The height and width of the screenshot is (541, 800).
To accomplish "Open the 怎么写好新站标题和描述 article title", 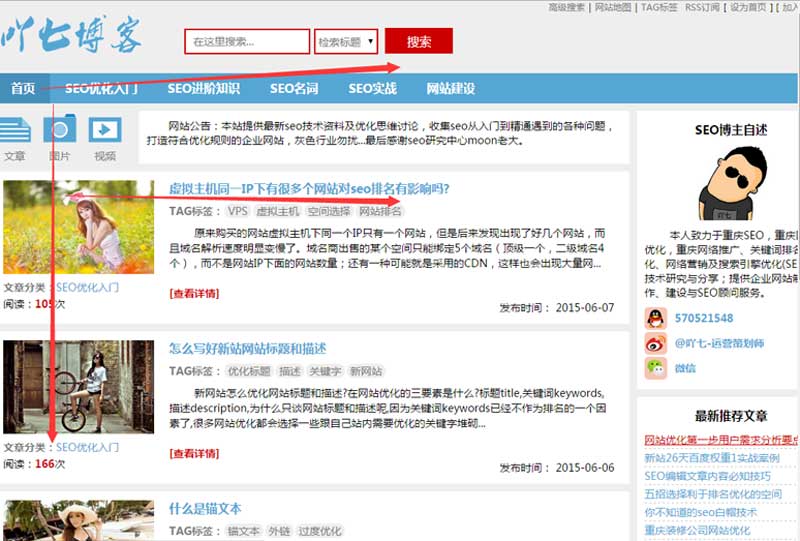I will [x=247, y=349].
